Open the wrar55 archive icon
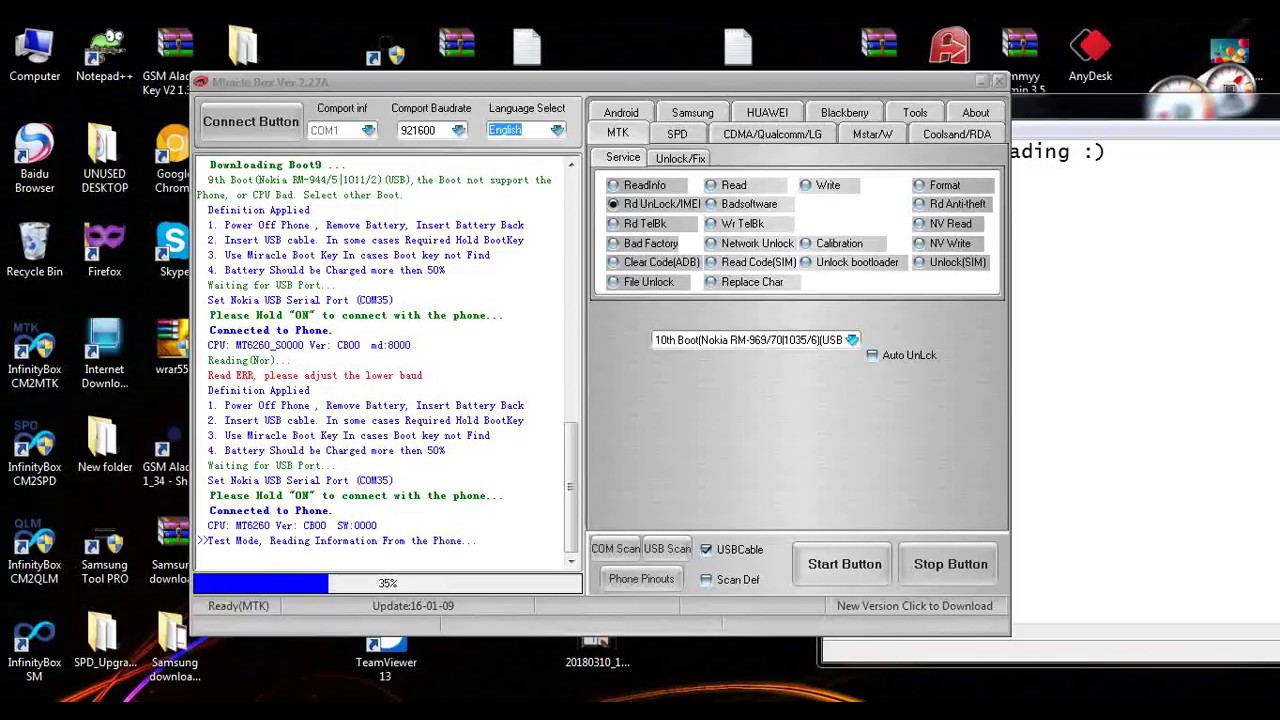The image size is (1280, 720). [172, 347]
